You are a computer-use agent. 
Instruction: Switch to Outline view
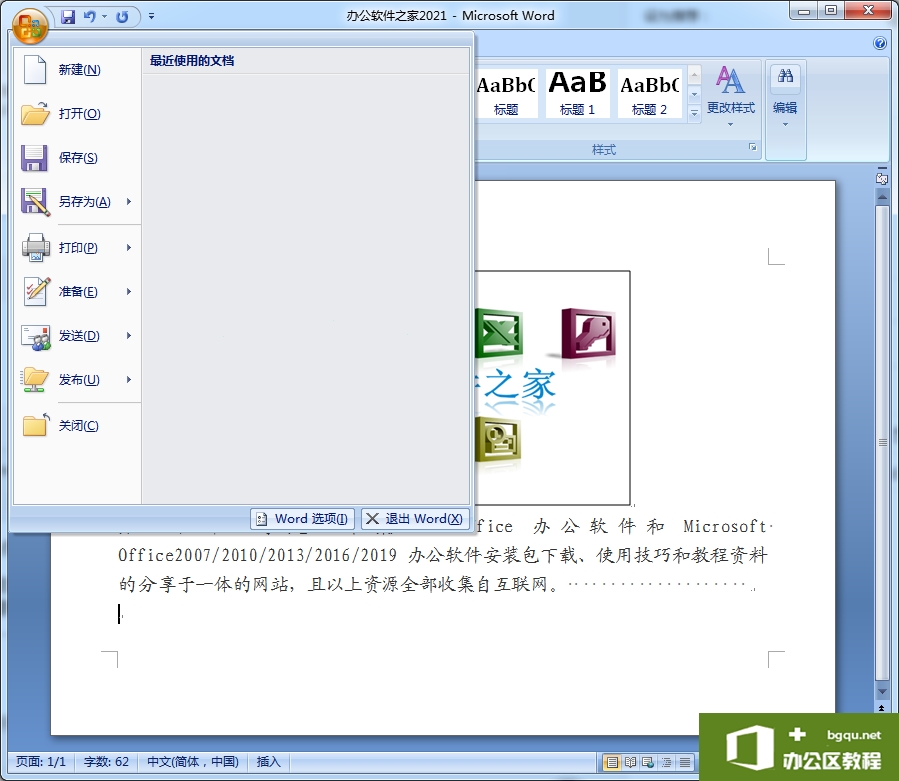(x=666, y=762)
